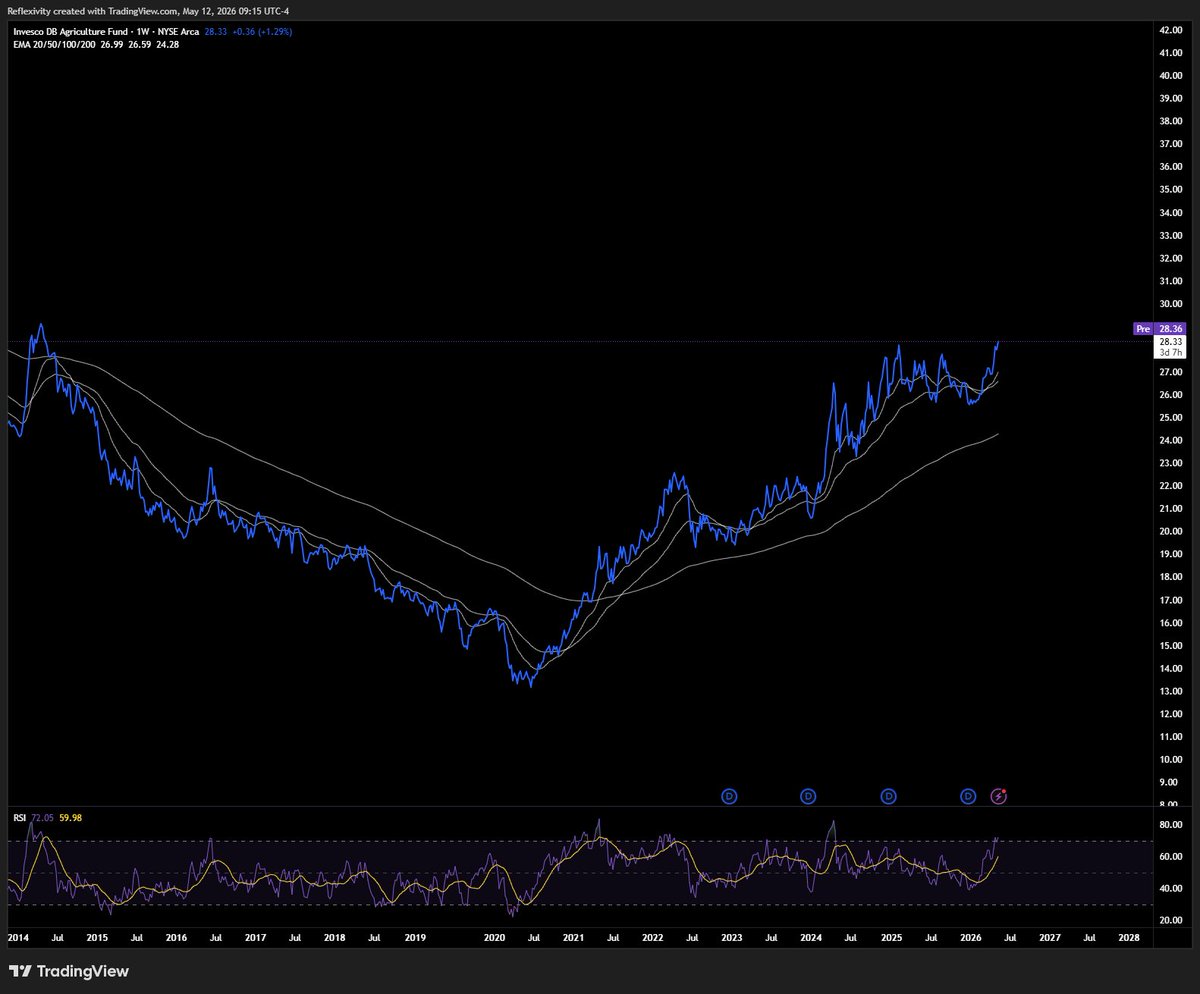The width and height of the screenshot is (1200, 994).
Task: Click the 13.00 price axis label
Action: [x=1171, y=691]
